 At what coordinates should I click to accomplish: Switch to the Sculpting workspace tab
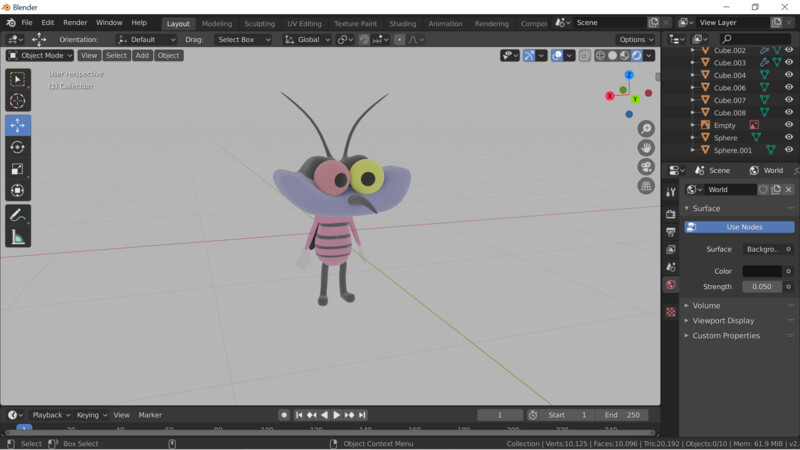(259, 23)
